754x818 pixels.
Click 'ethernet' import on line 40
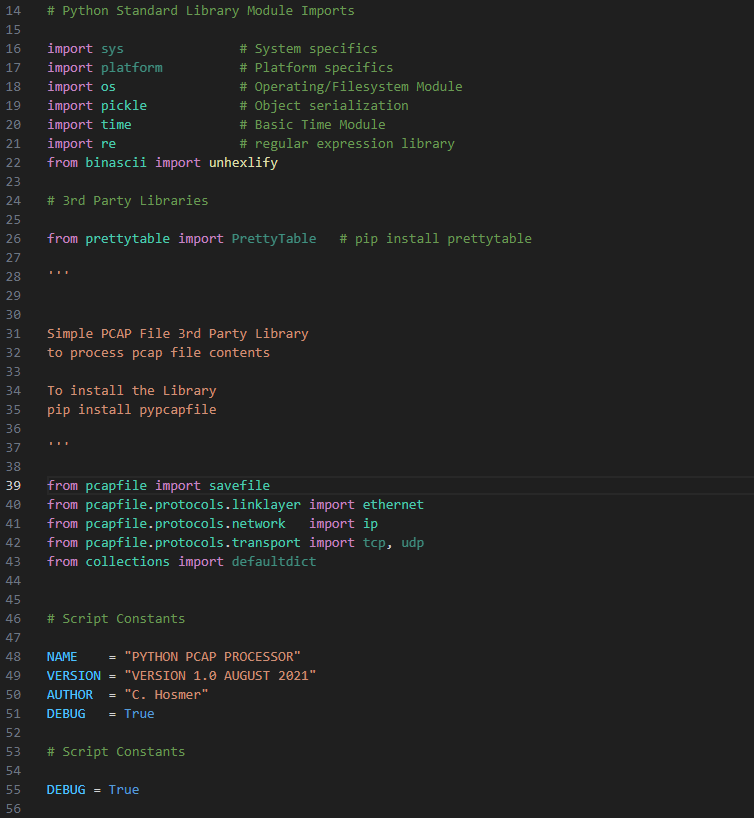pyautogui.click(x=393, y=505)
